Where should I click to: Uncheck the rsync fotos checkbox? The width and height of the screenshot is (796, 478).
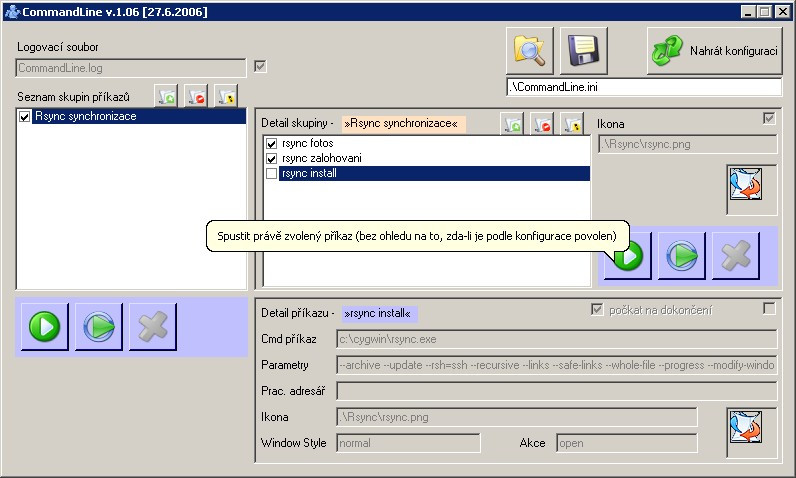click(x=272, y=144)
